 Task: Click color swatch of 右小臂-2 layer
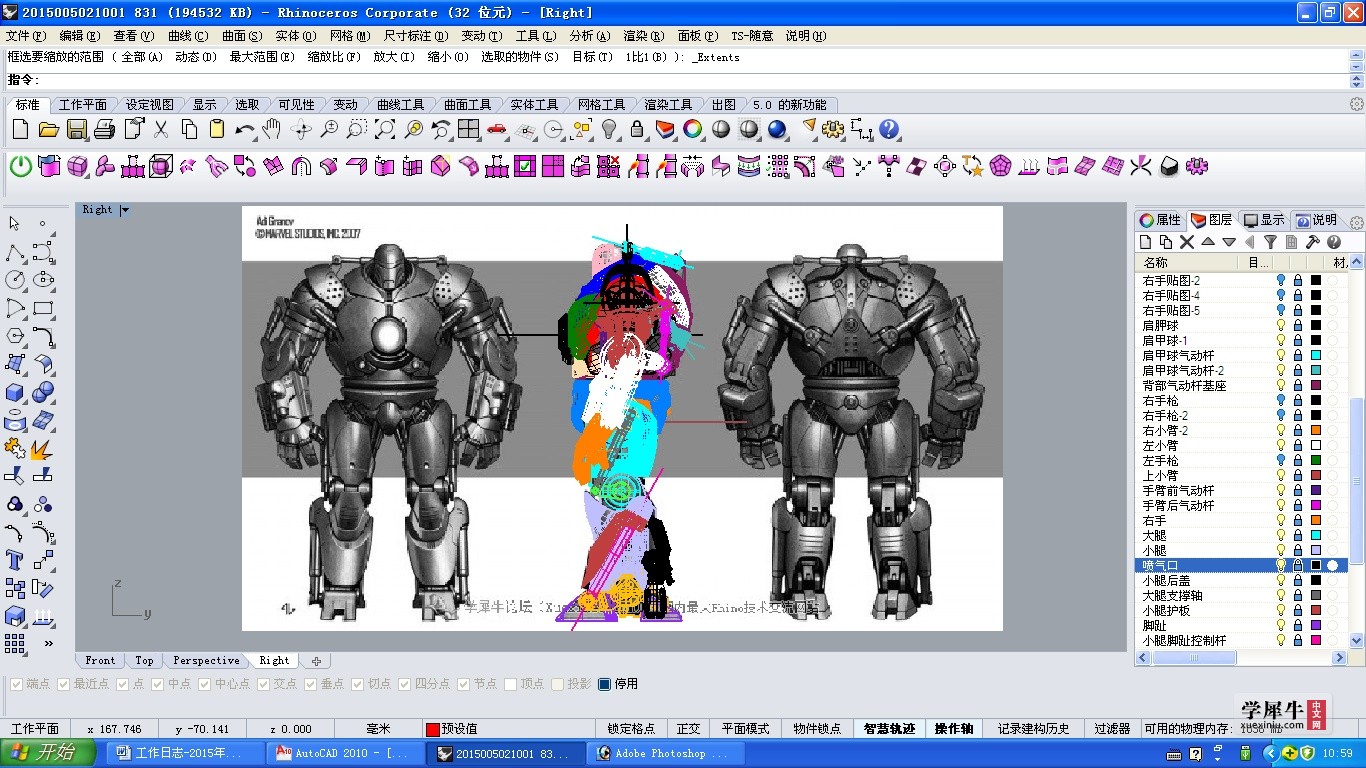(x=1316, y=430)
